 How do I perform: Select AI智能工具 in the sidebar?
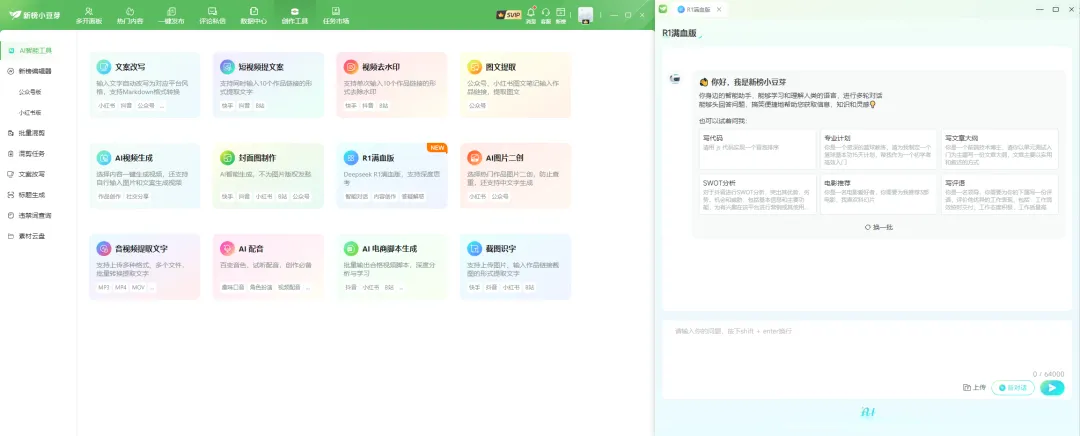coord(38,50)
